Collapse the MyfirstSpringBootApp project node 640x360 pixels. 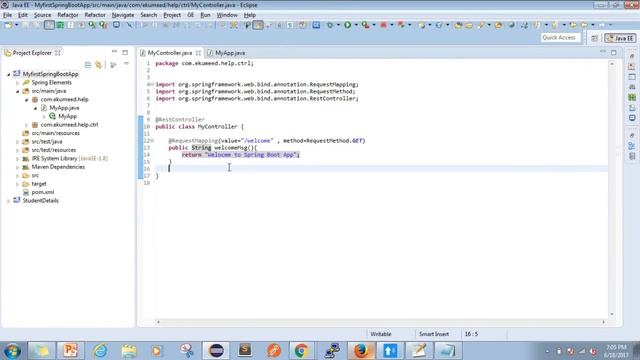tap(9, 74)
